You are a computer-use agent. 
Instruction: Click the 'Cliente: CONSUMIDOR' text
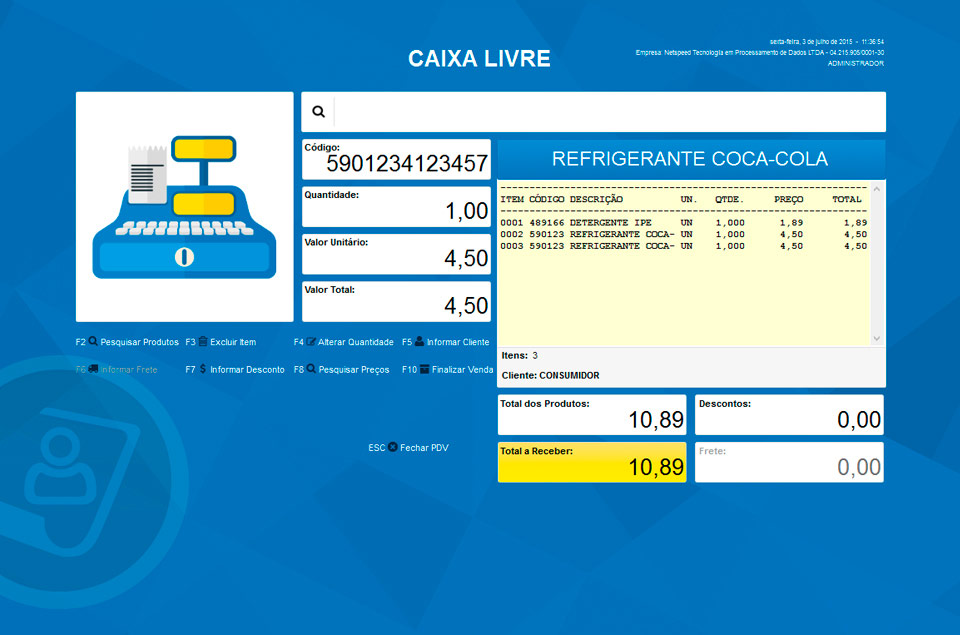tap(550, 375)
